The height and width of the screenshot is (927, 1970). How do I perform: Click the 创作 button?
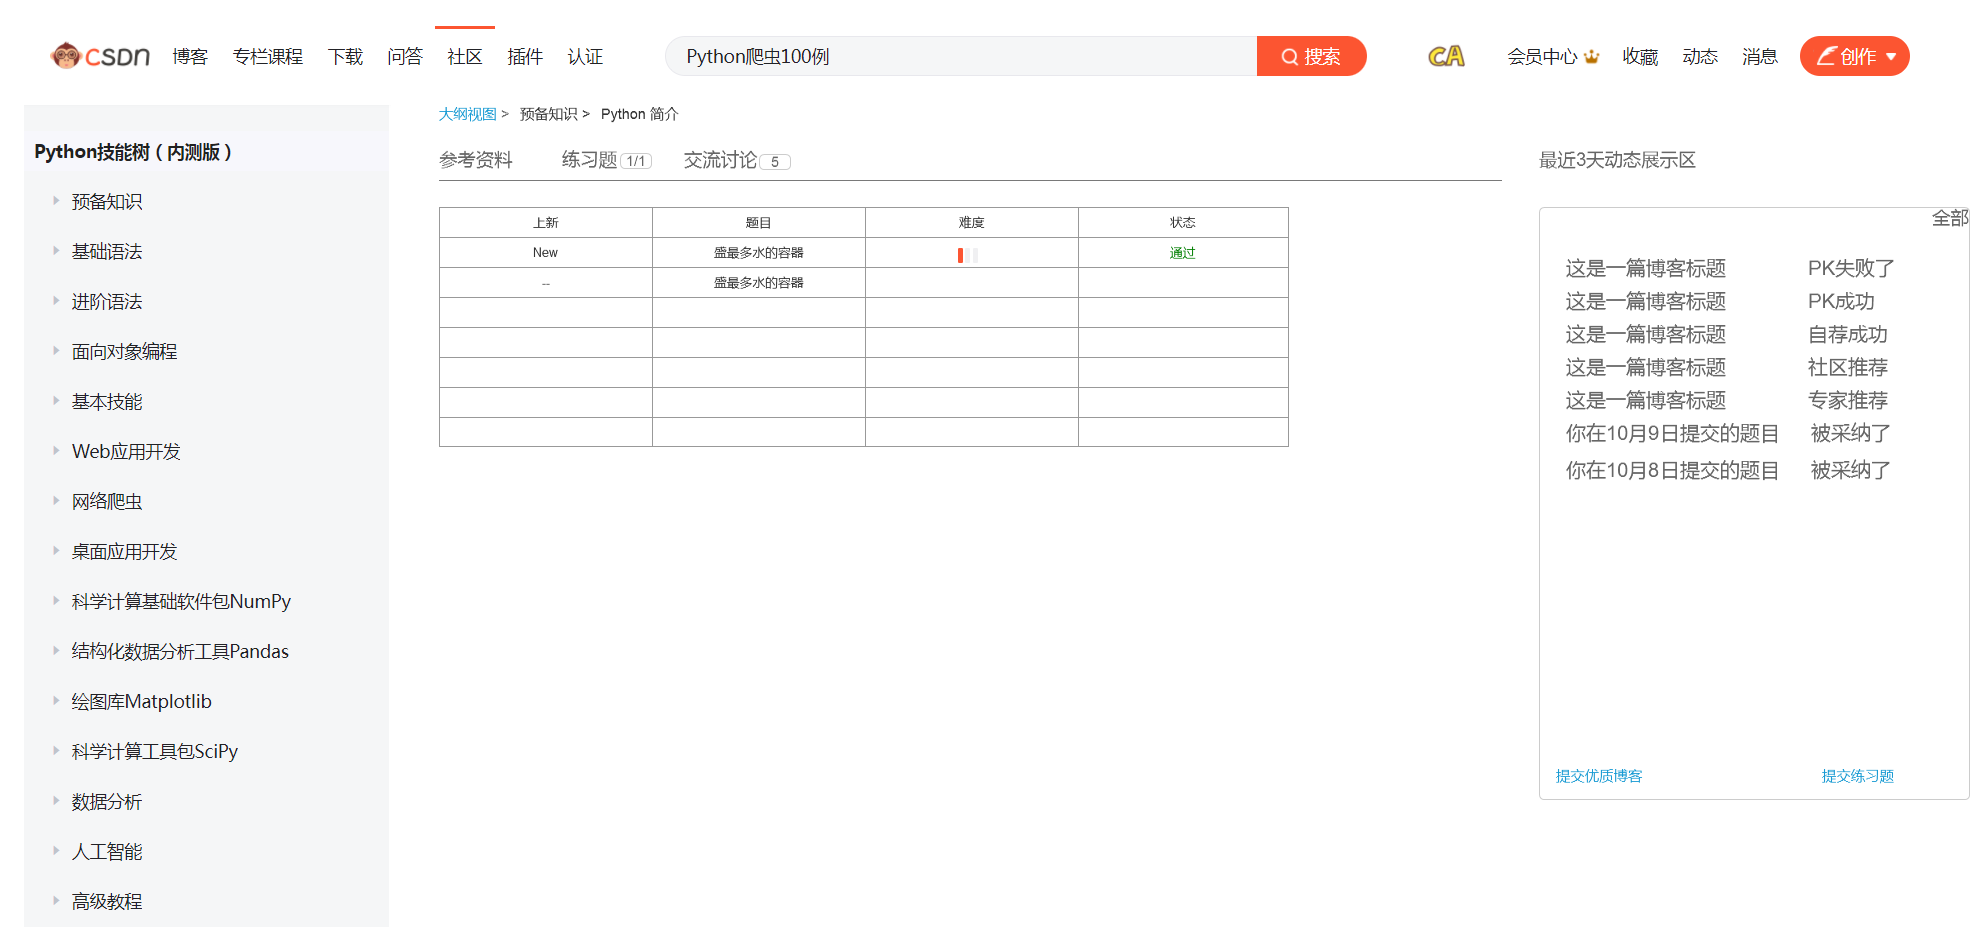[x=1854, y=56]
